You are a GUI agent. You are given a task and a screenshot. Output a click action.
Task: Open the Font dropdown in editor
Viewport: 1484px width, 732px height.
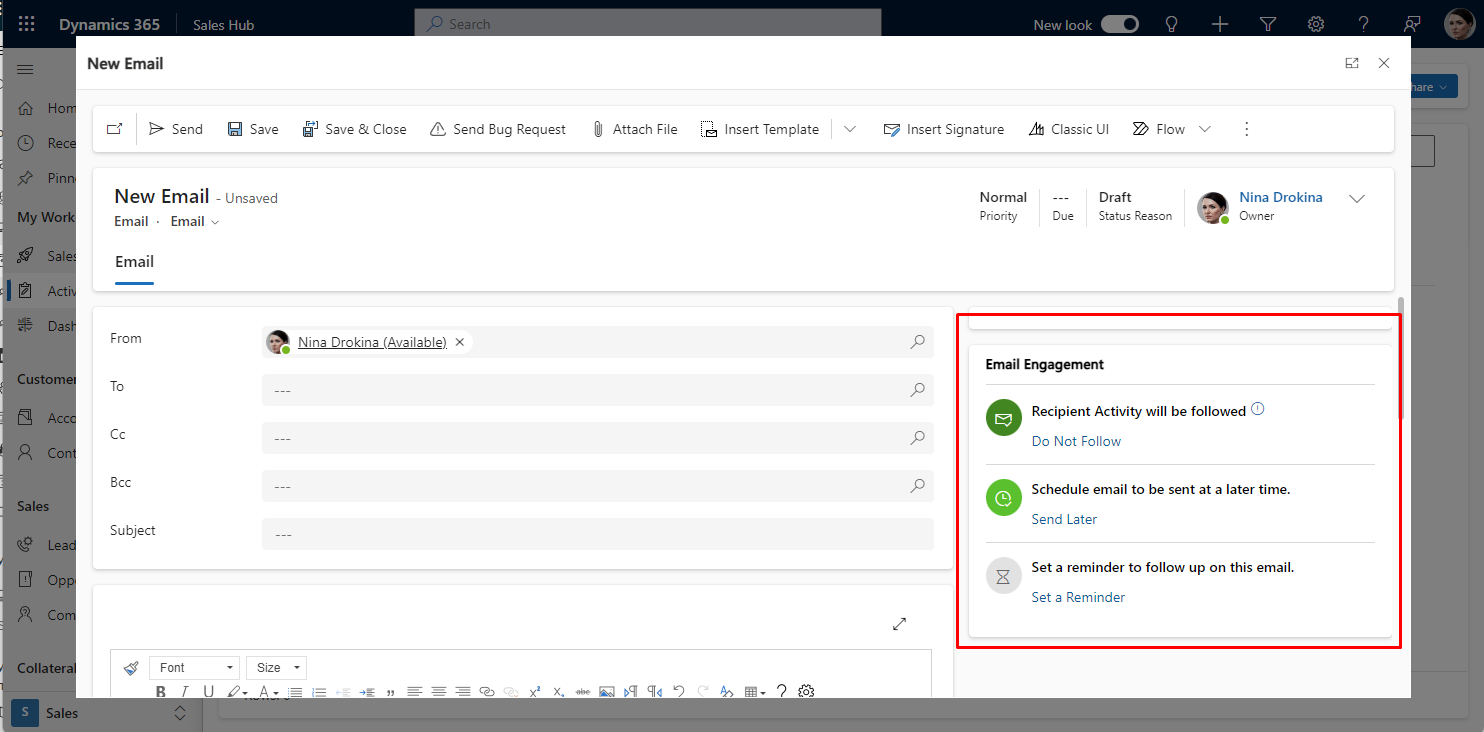pos(194,667)
